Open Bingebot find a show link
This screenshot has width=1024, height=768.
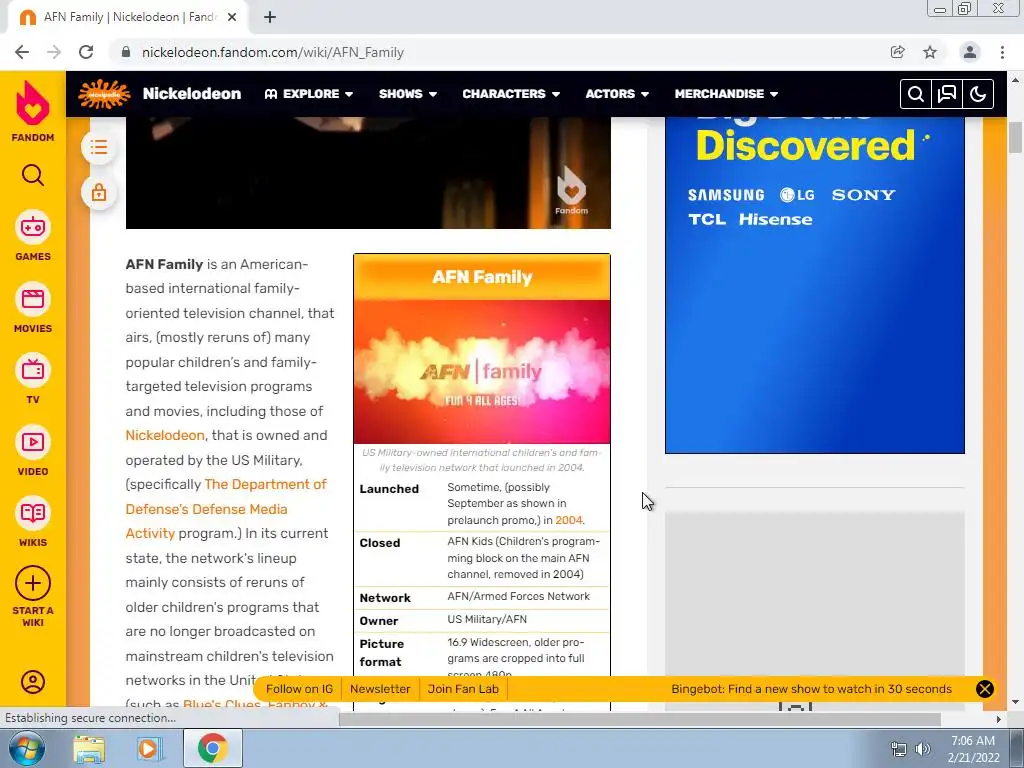pyautogui.click(x=811, y=689)
